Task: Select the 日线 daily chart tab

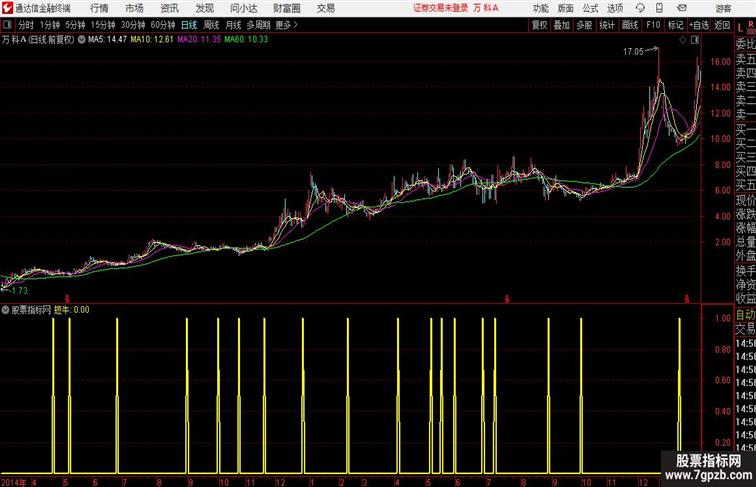Action: [x=189, y=25]
